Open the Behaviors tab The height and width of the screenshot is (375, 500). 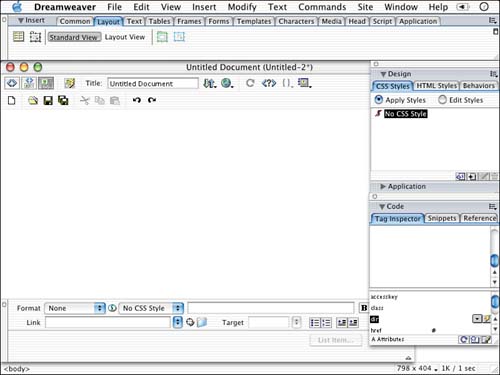click(x=479, y=86)
